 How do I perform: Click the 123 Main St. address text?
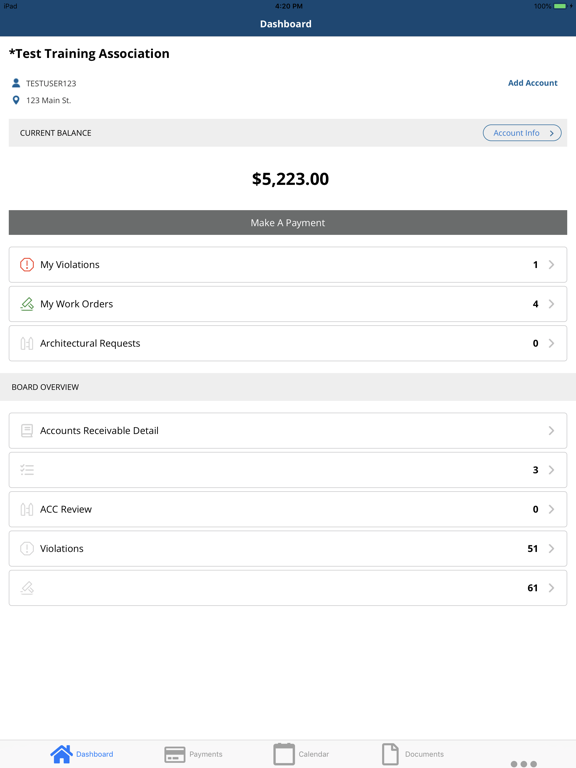48,100
